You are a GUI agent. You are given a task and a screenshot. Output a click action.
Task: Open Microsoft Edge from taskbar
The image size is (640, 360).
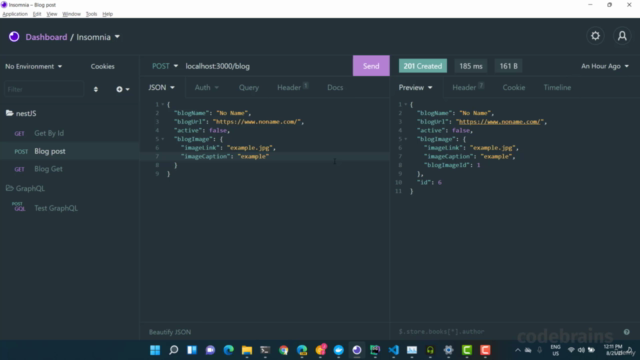coord(229,350)
